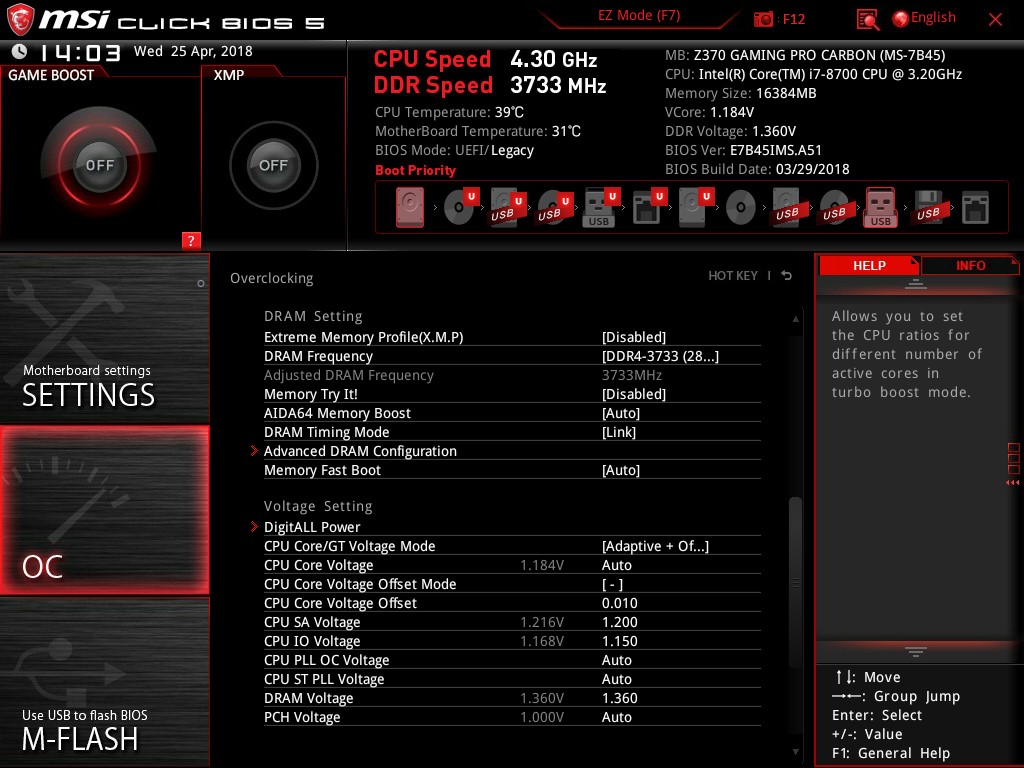Open DRAM Timing Mode [Link] option
Screen dimensions: 1024x768
click(512, 432)
